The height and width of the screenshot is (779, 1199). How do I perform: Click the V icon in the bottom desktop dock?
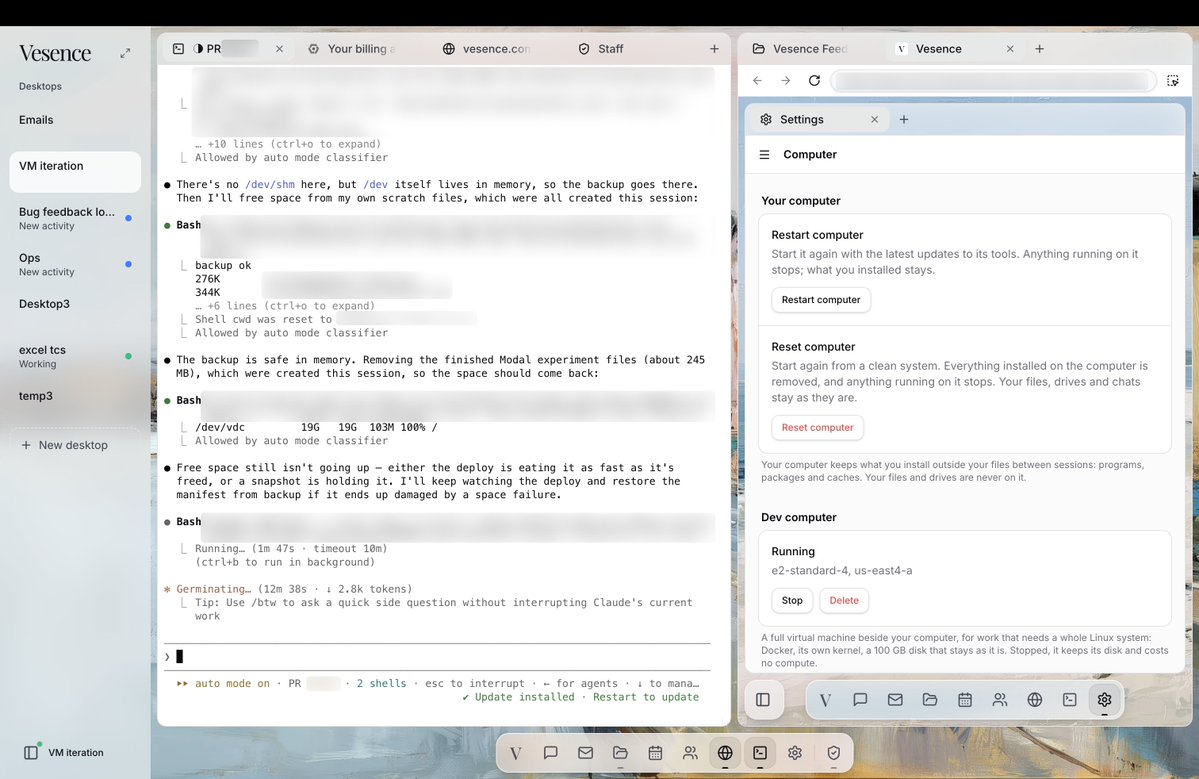[x=515, y=753]
